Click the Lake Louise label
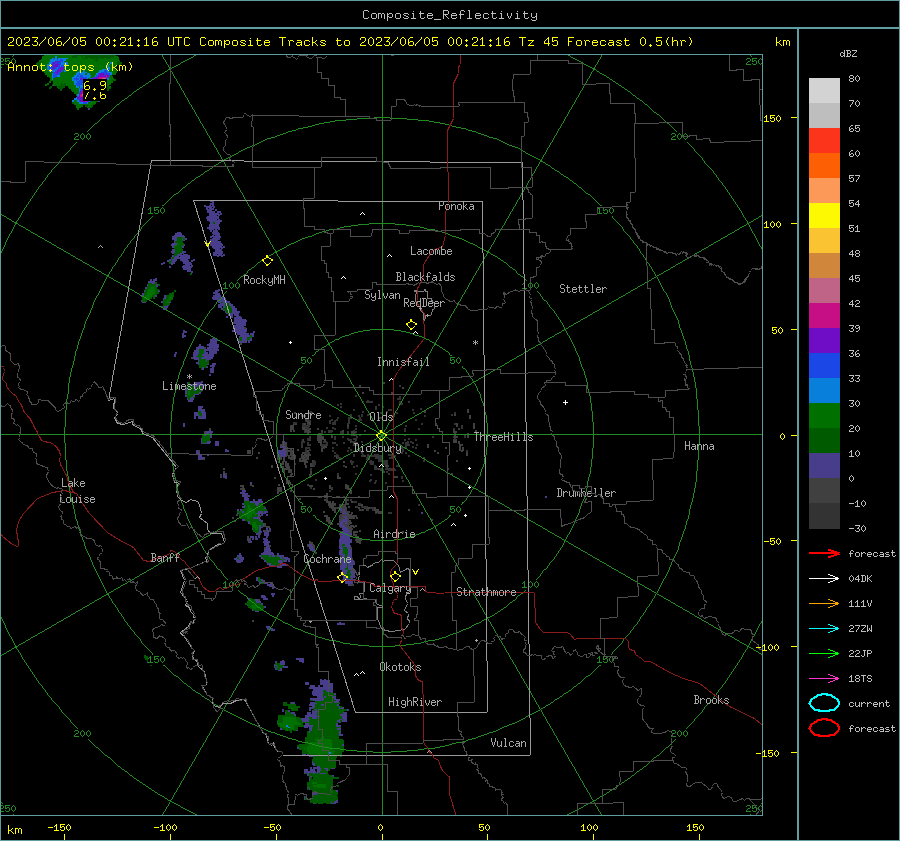The height and width of the screenshot is (841, 900). click(x=77, y=491)
